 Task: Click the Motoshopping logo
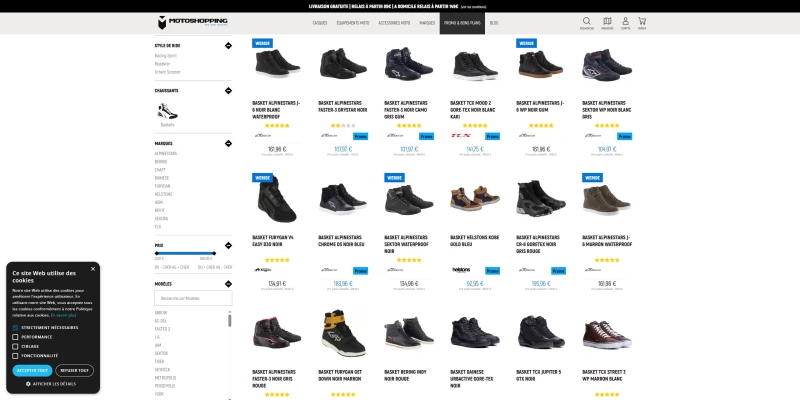[x=192, y=22]
